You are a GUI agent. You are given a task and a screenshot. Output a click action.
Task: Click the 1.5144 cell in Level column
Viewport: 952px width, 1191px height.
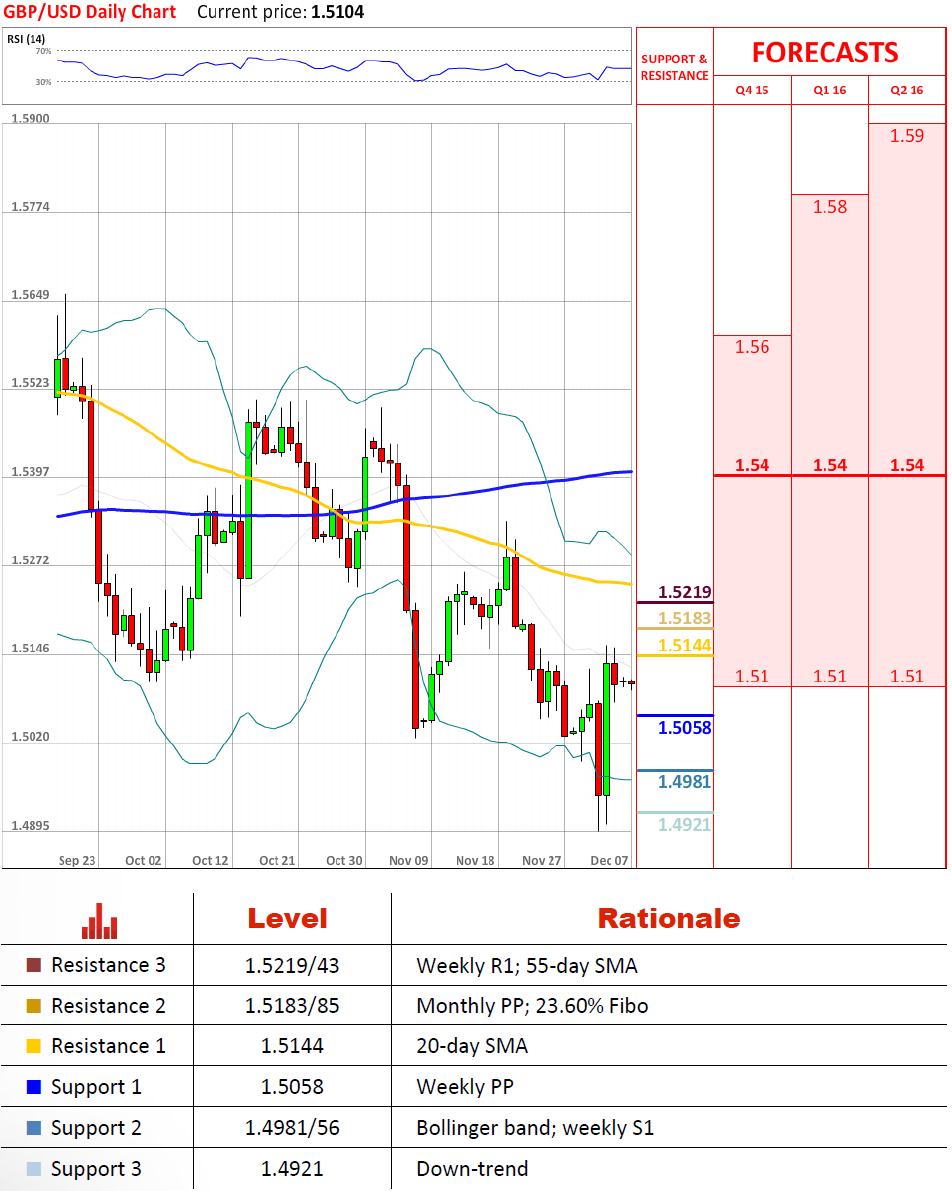[x=292, y=1046]
